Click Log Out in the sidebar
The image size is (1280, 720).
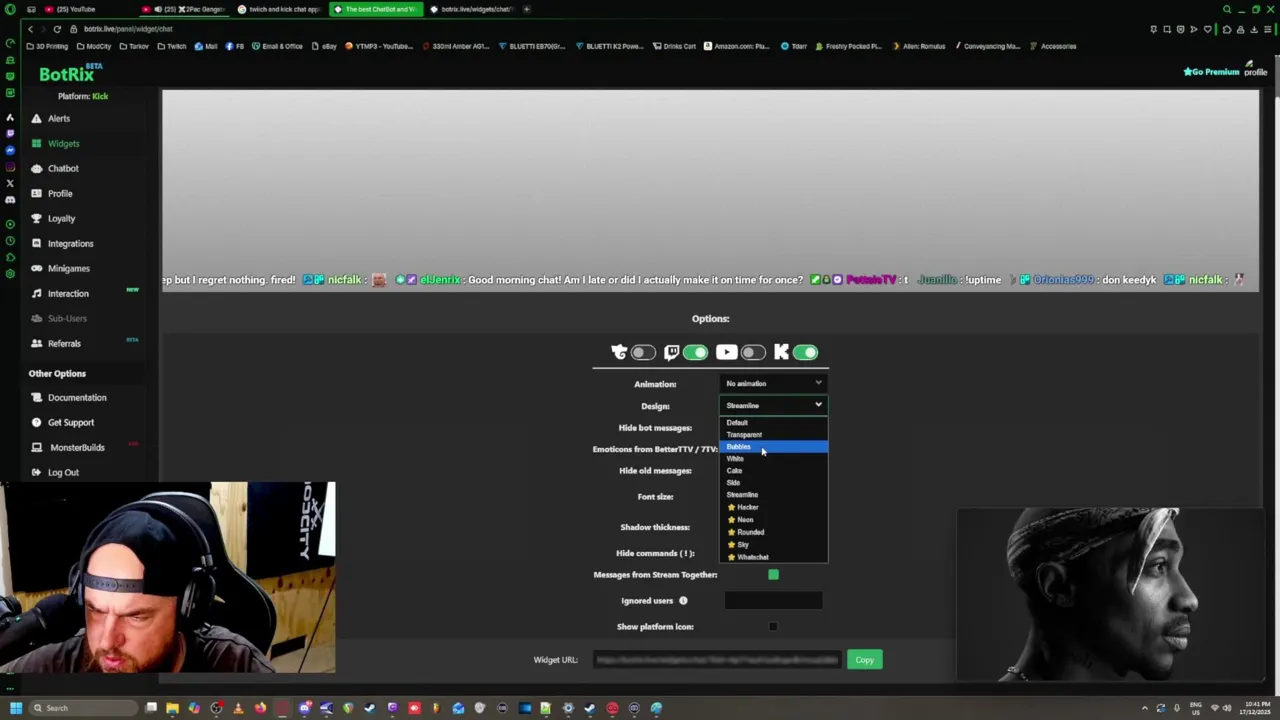(63, 472)
